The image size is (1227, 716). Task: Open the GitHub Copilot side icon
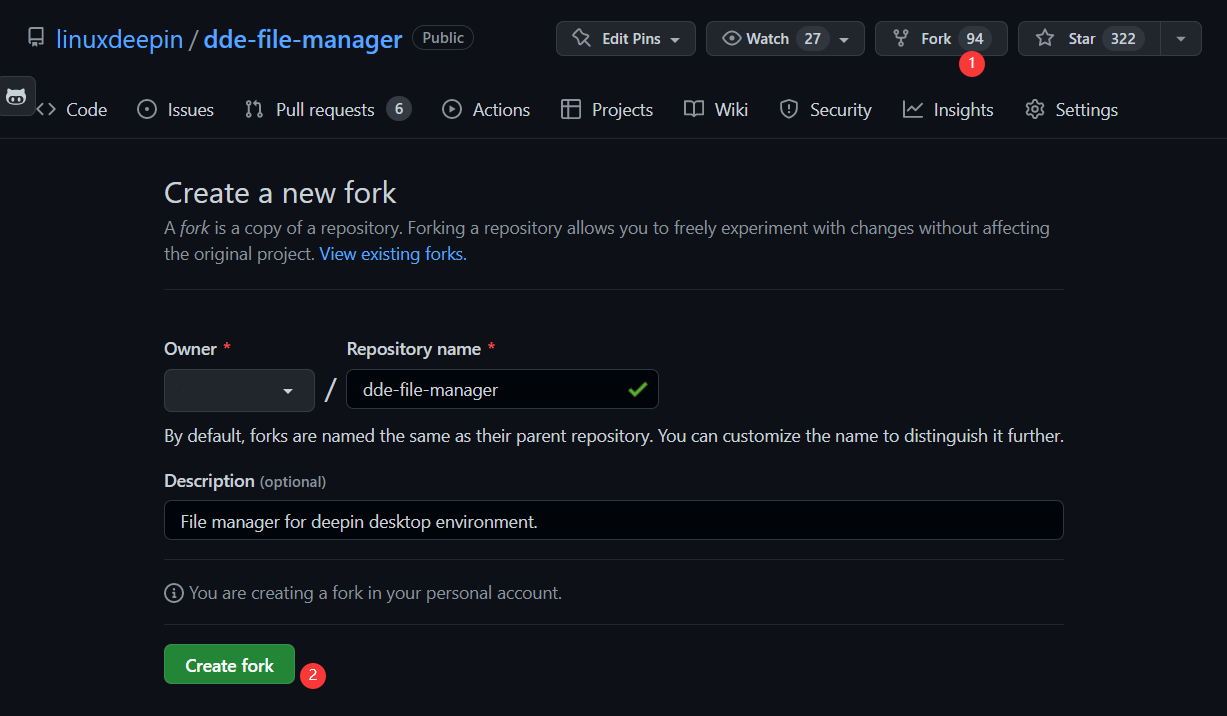coord(17,96)
